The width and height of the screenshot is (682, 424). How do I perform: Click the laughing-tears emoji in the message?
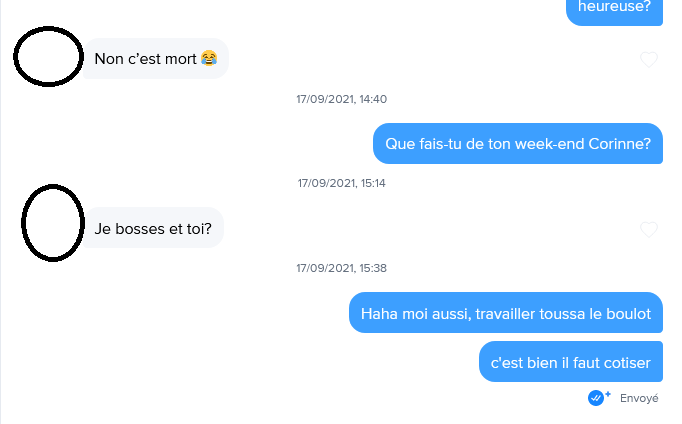(x=209, y=58)
